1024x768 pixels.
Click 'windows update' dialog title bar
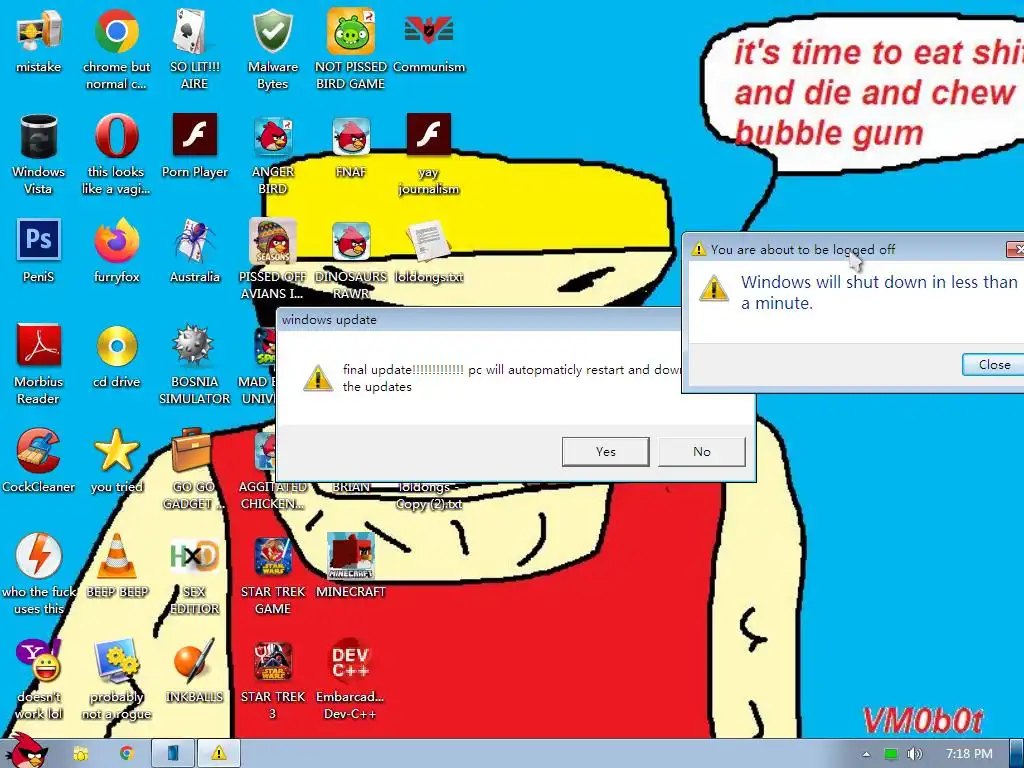pyautogui.click(x=478, y=319)
